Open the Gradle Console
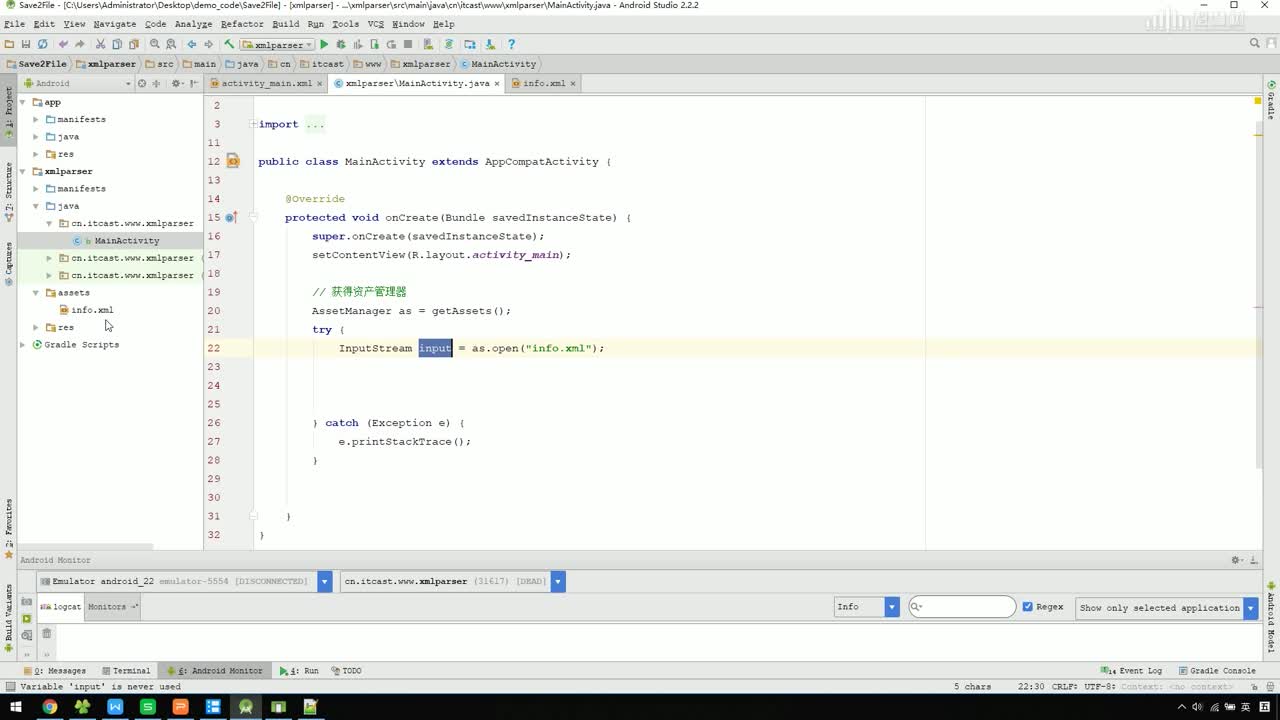 click(1216, 671)
